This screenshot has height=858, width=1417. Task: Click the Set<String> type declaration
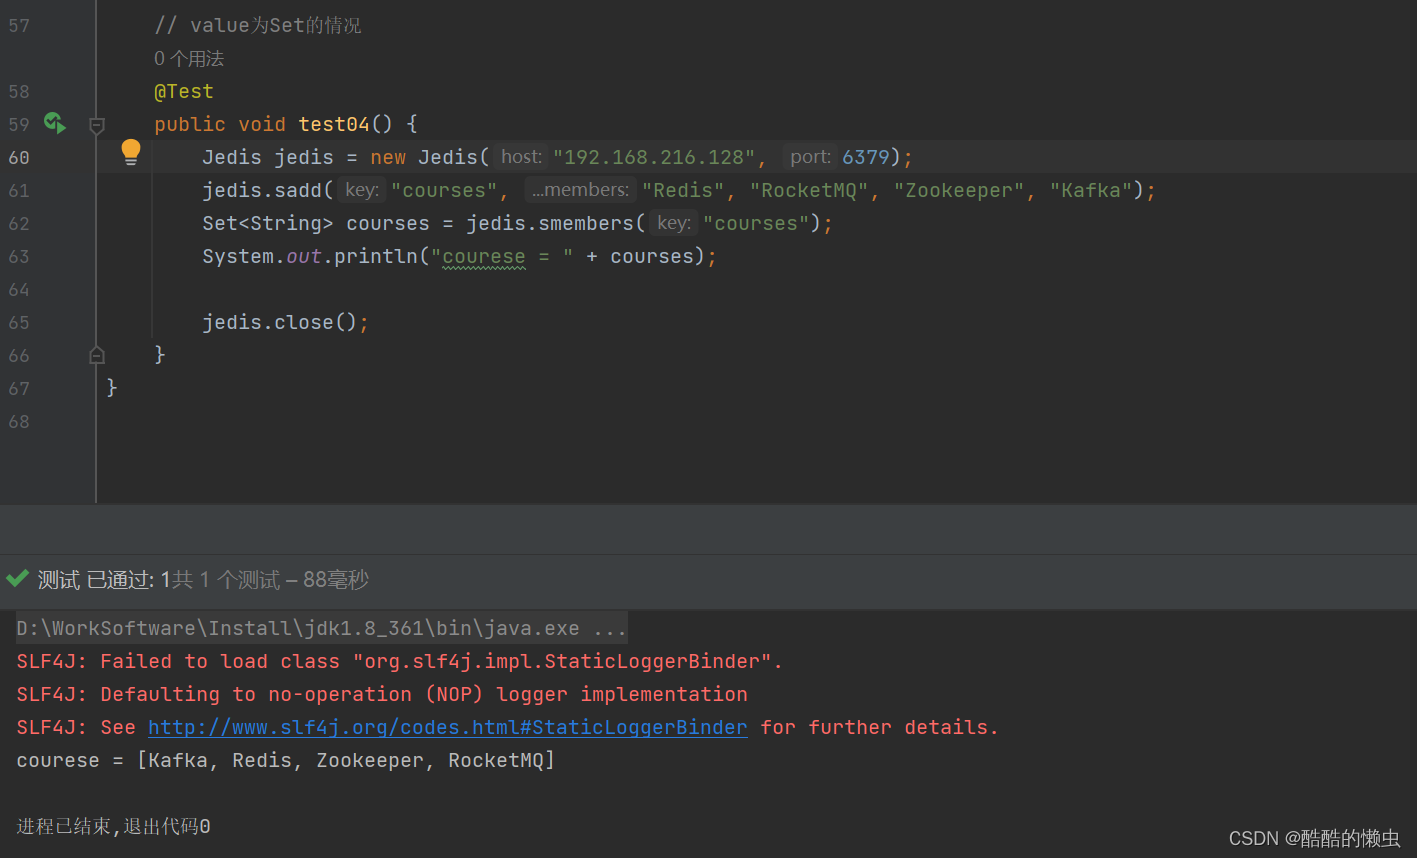(267, 223)
